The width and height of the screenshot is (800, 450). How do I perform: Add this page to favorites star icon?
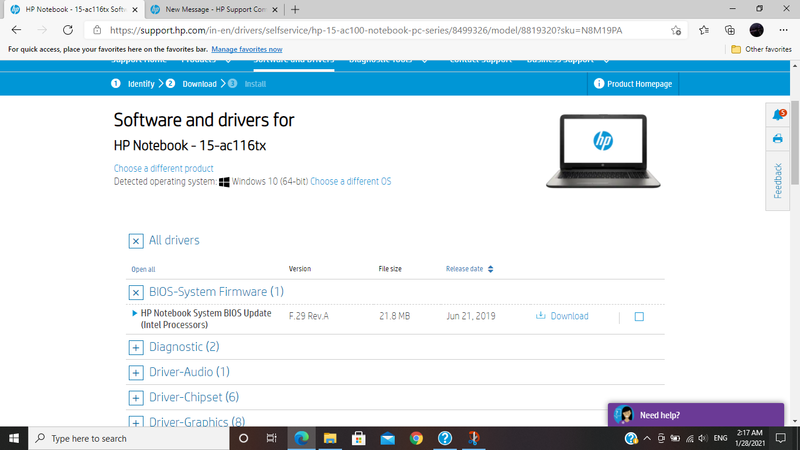(x=676, y=30)
